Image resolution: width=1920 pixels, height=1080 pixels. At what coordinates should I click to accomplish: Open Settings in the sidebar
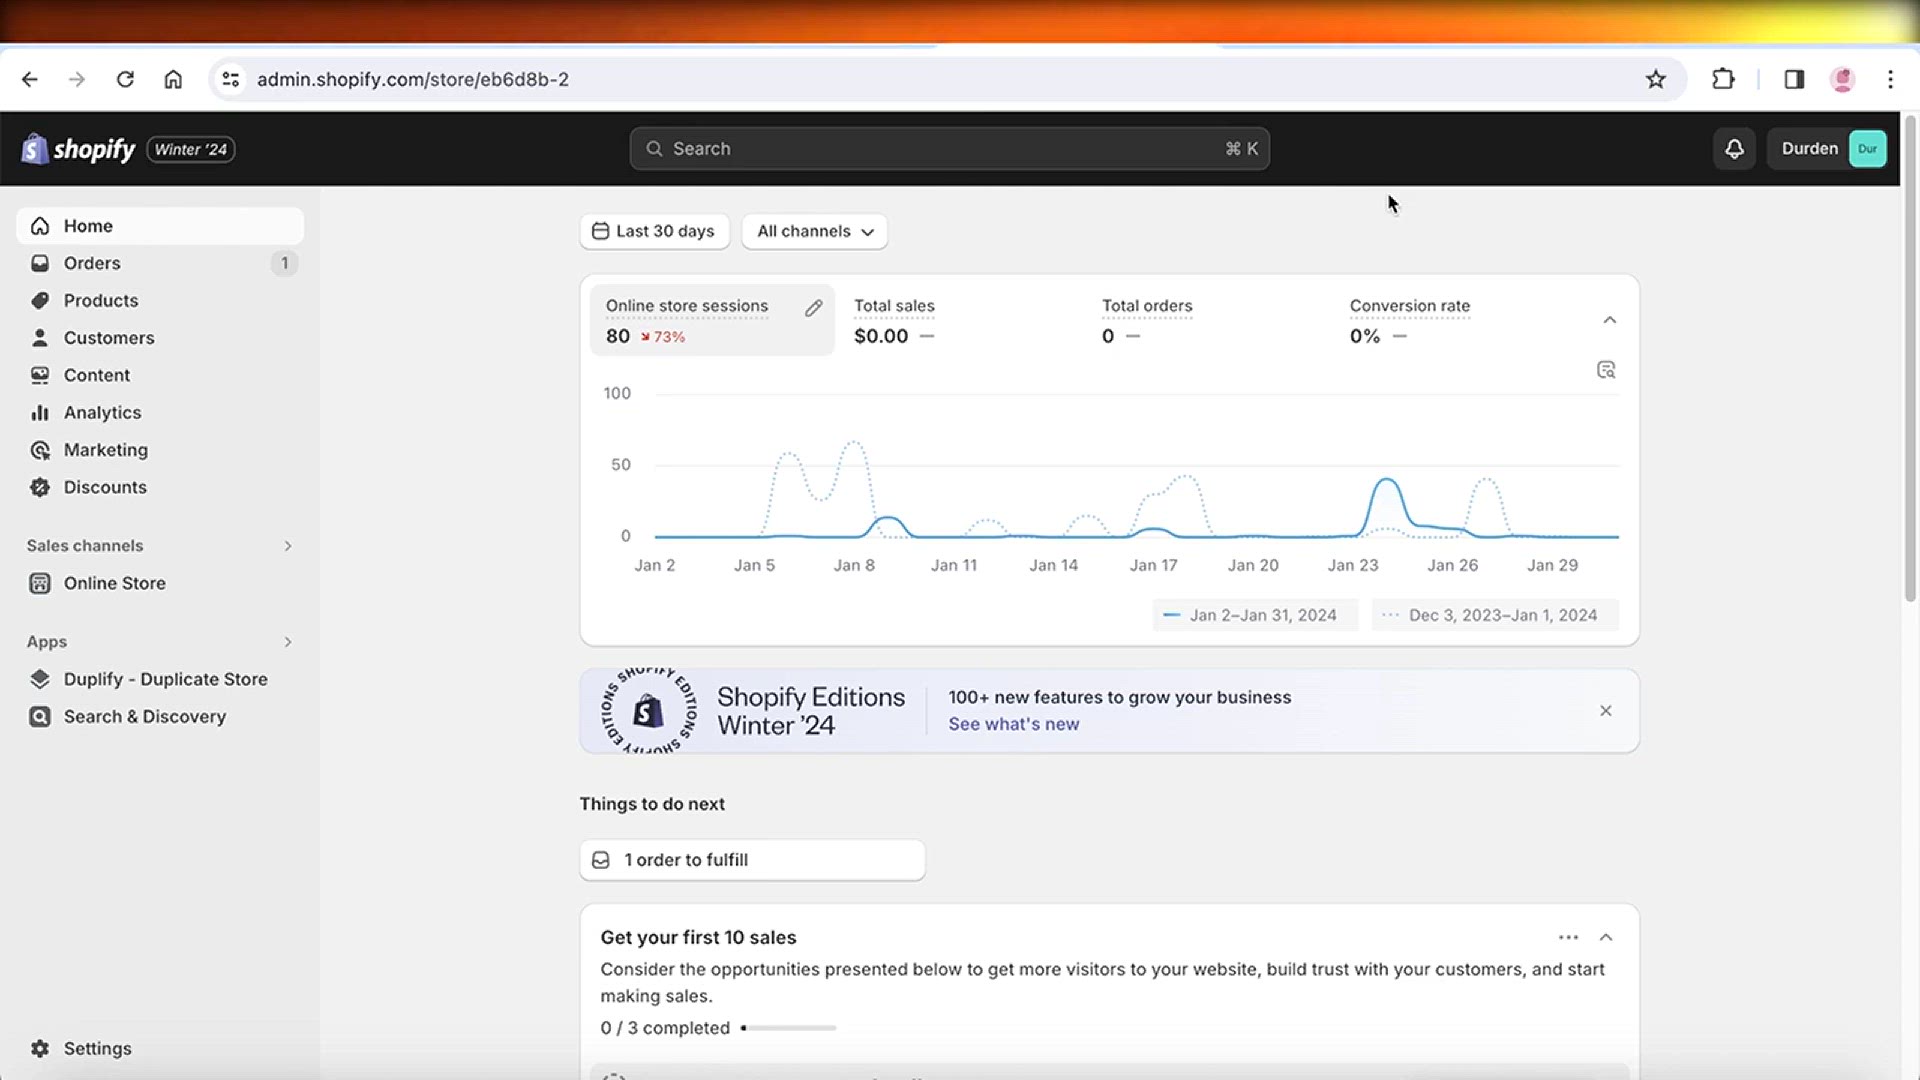tap(160, 1048)
